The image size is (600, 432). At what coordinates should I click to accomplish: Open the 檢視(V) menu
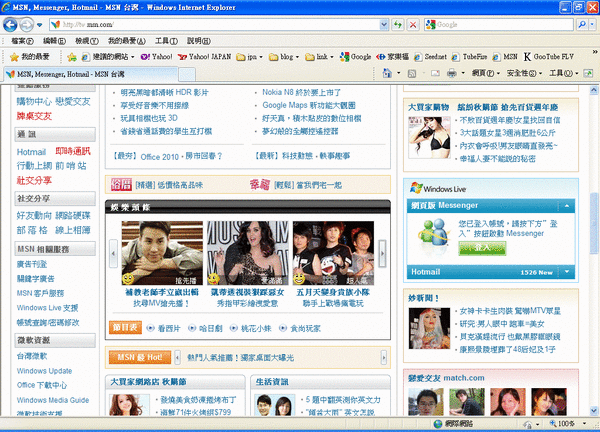87,41
